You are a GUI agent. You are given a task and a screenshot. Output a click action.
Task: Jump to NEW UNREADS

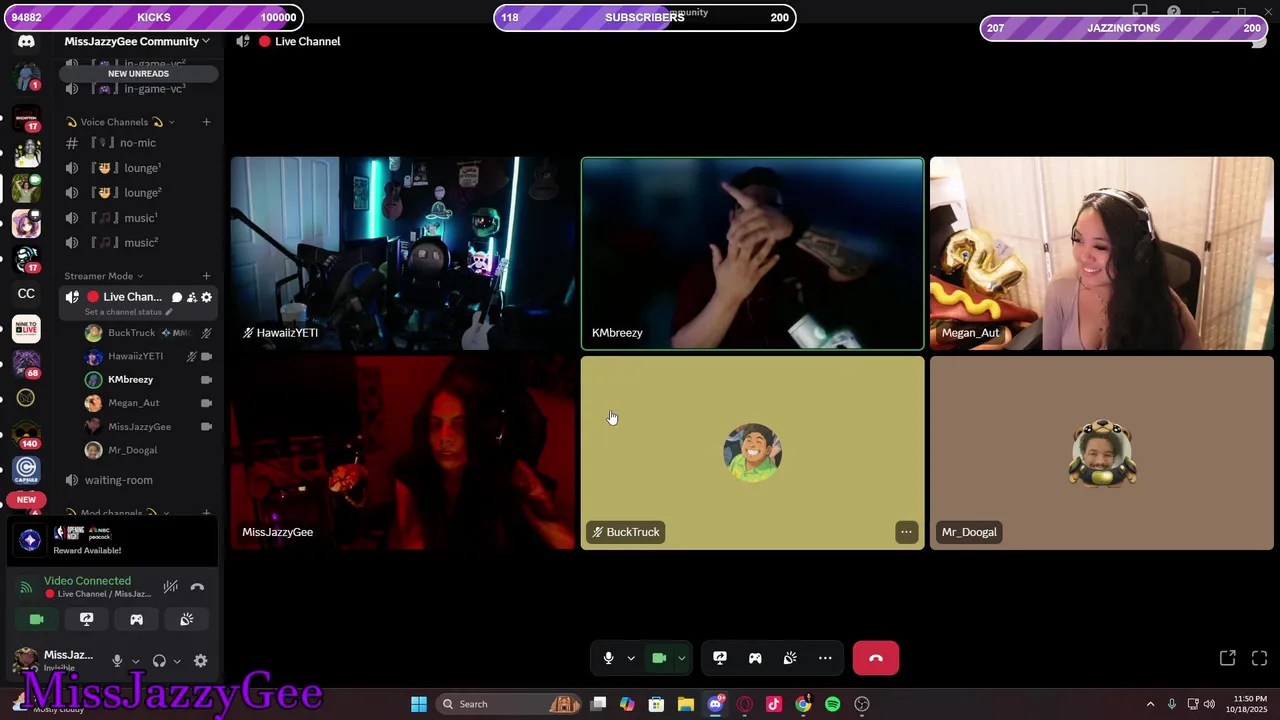click(138, 74)
